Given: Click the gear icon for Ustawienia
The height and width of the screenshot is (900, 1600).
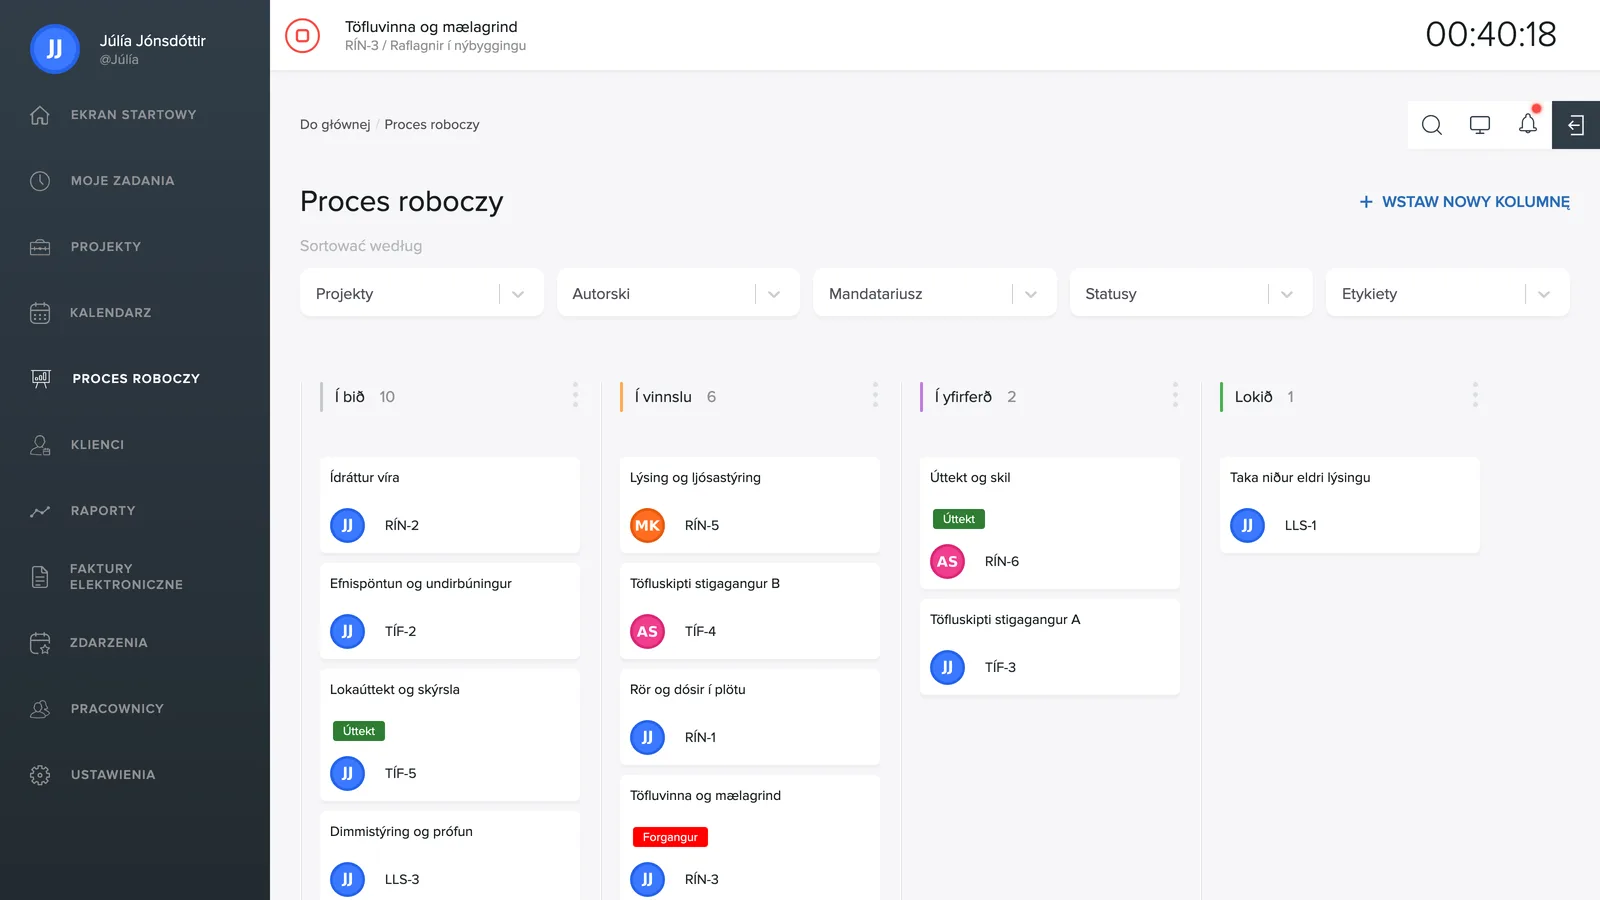Looking at the screenshot, I should click(x=40, y=775).
